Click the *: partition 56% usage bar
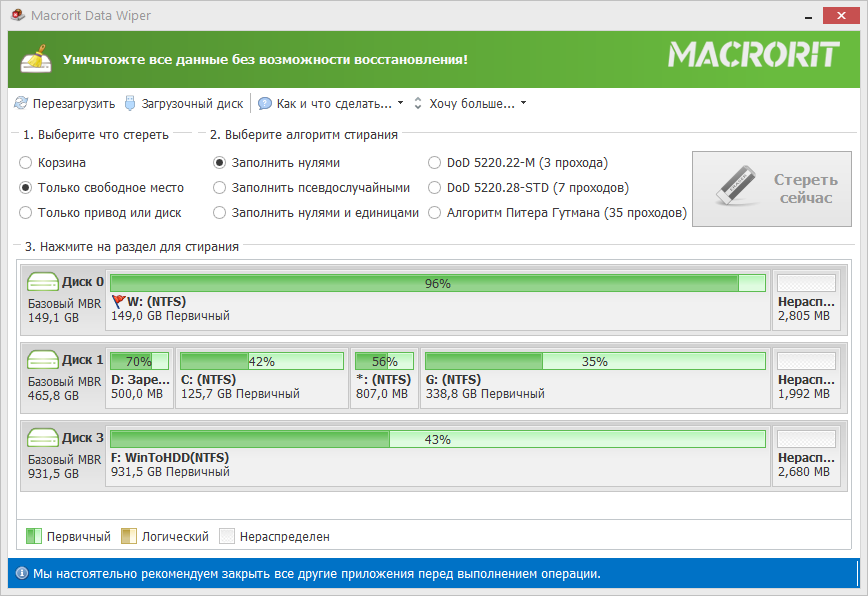 click(384, 361)
